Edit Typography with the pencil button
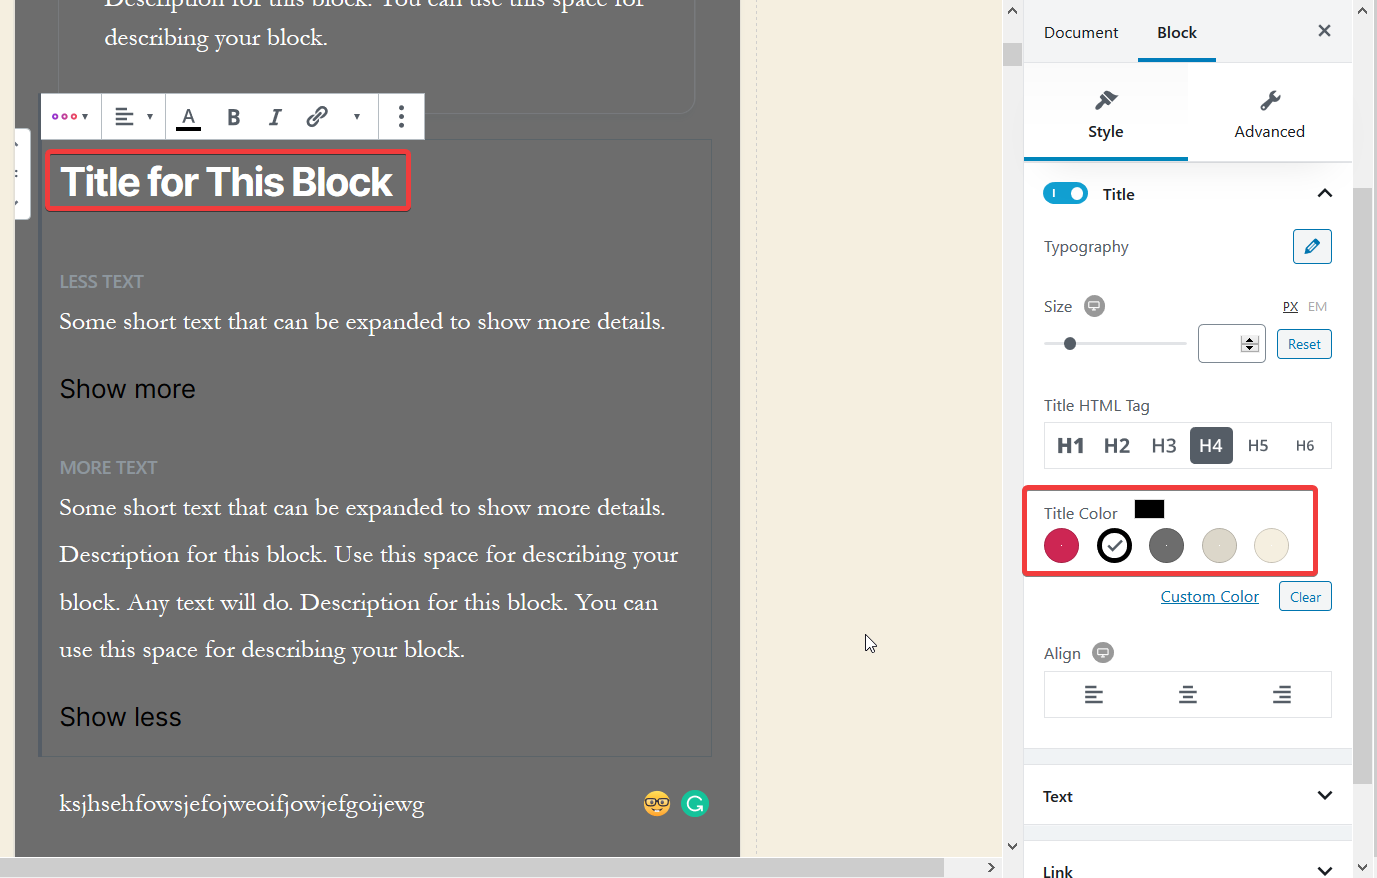 click(x=1312, y=246)
